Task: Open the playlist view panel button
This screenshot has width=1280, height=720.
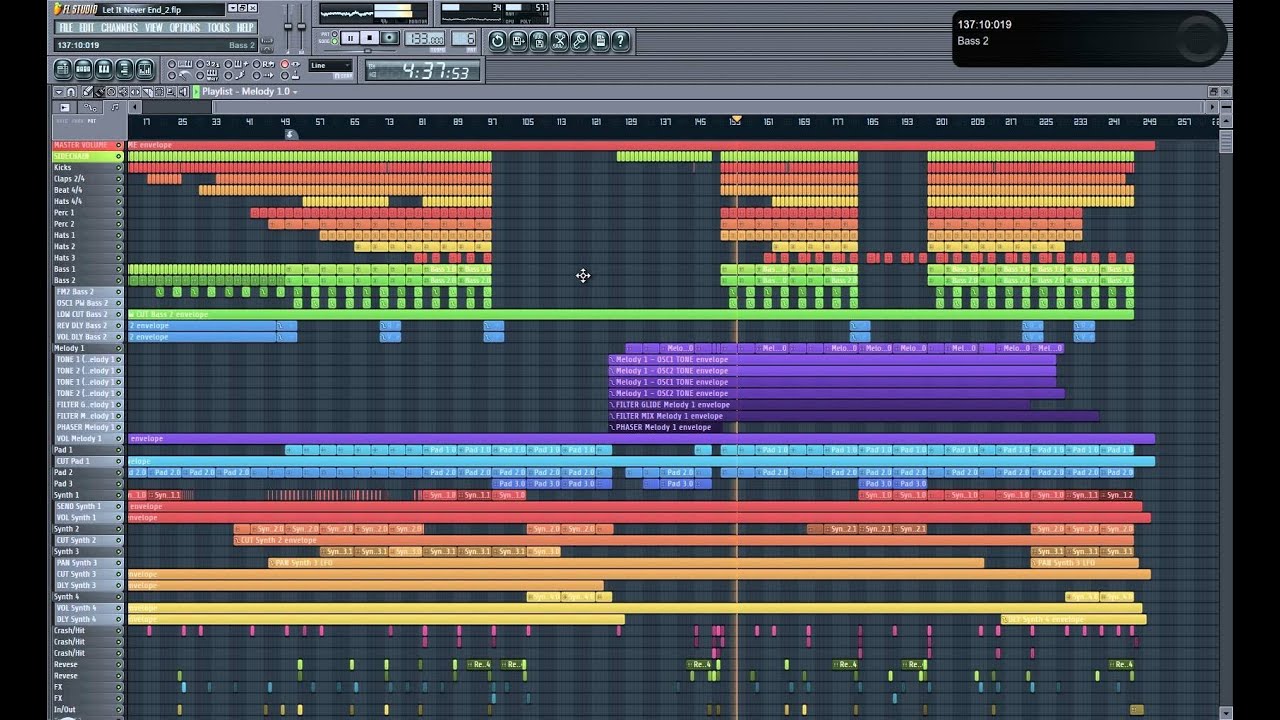Action: pyautogui.click(x=62, y=69)
